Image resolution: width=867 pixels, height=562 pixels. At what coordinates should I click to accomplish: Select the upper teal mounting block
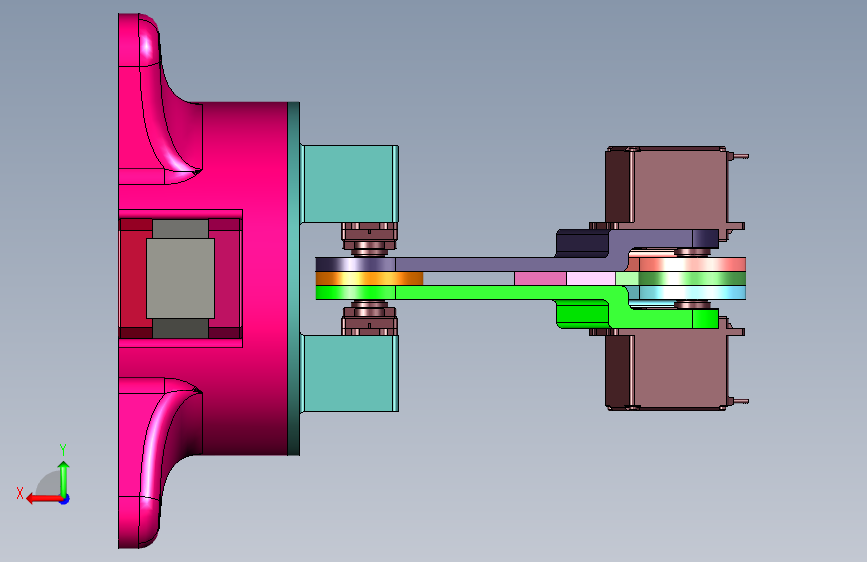coord(351,184)
